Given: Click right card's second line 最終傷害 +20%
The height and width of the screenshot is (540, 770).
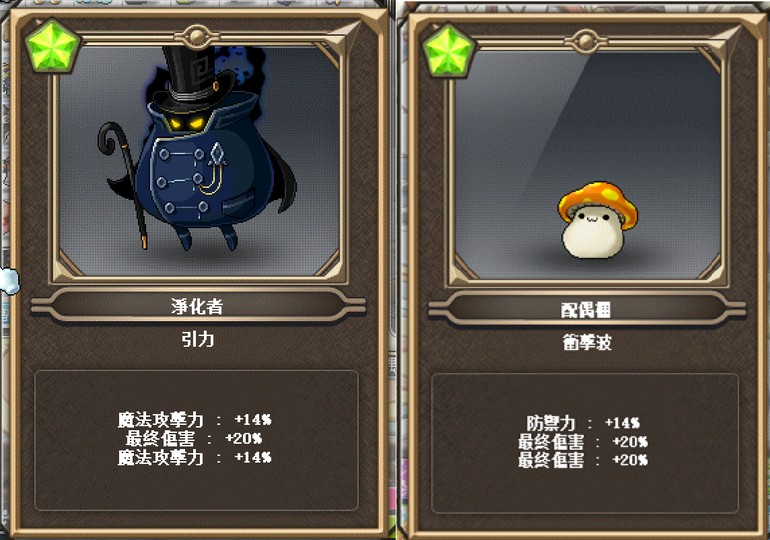Looking at the screenshot, I should point(583,442).
